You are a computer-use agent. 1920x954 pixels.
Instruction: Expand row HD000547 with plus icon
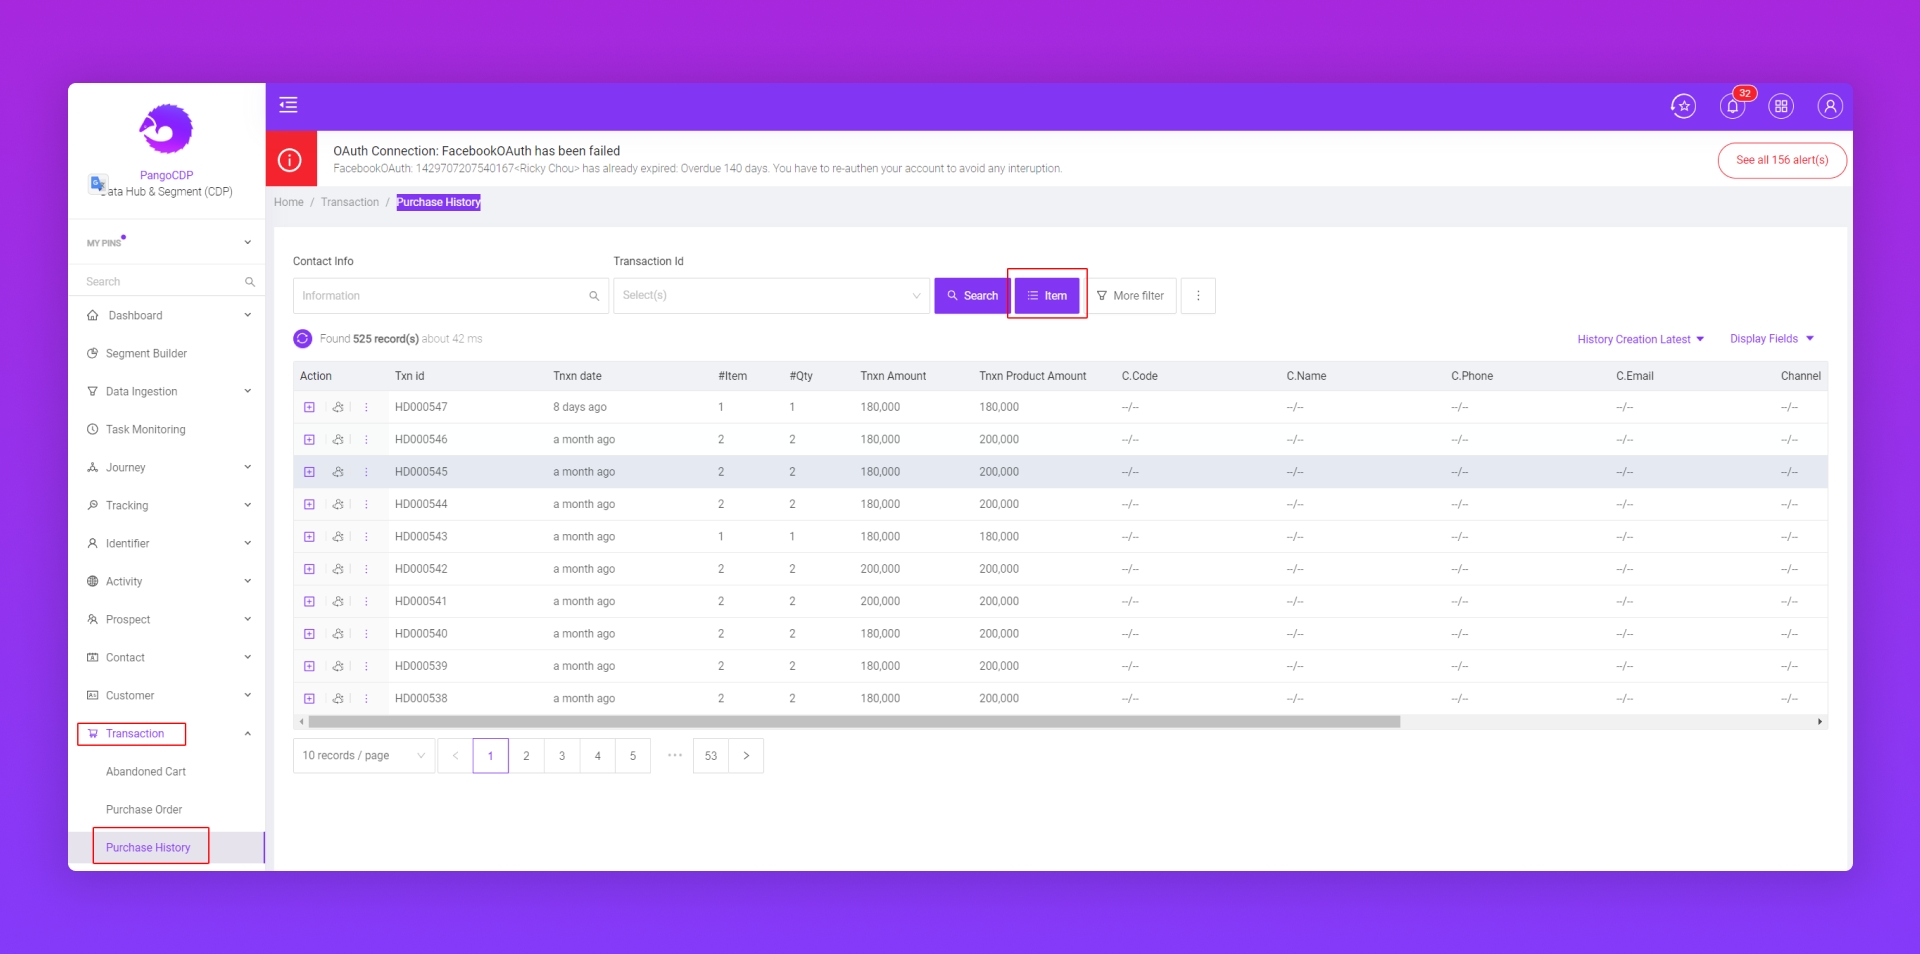pos(309,407)
